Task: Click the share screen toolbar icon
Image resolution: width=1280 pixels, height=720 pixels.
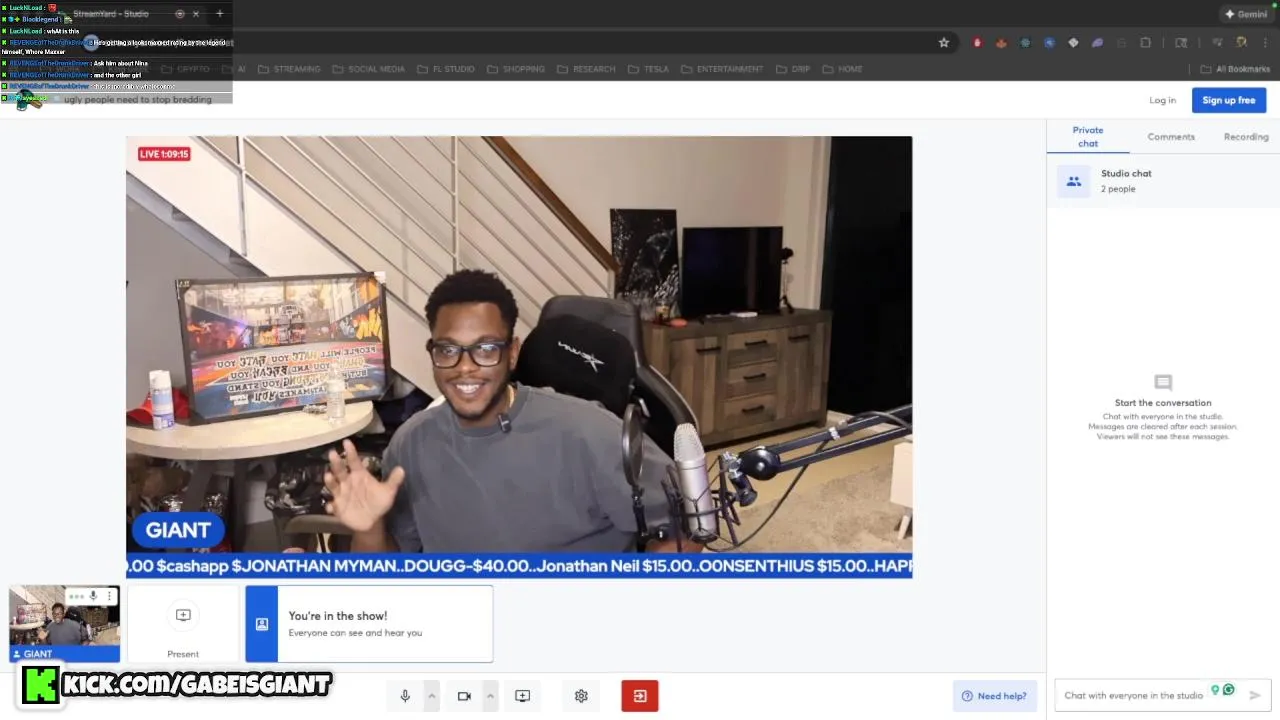Action: point(522,696)
